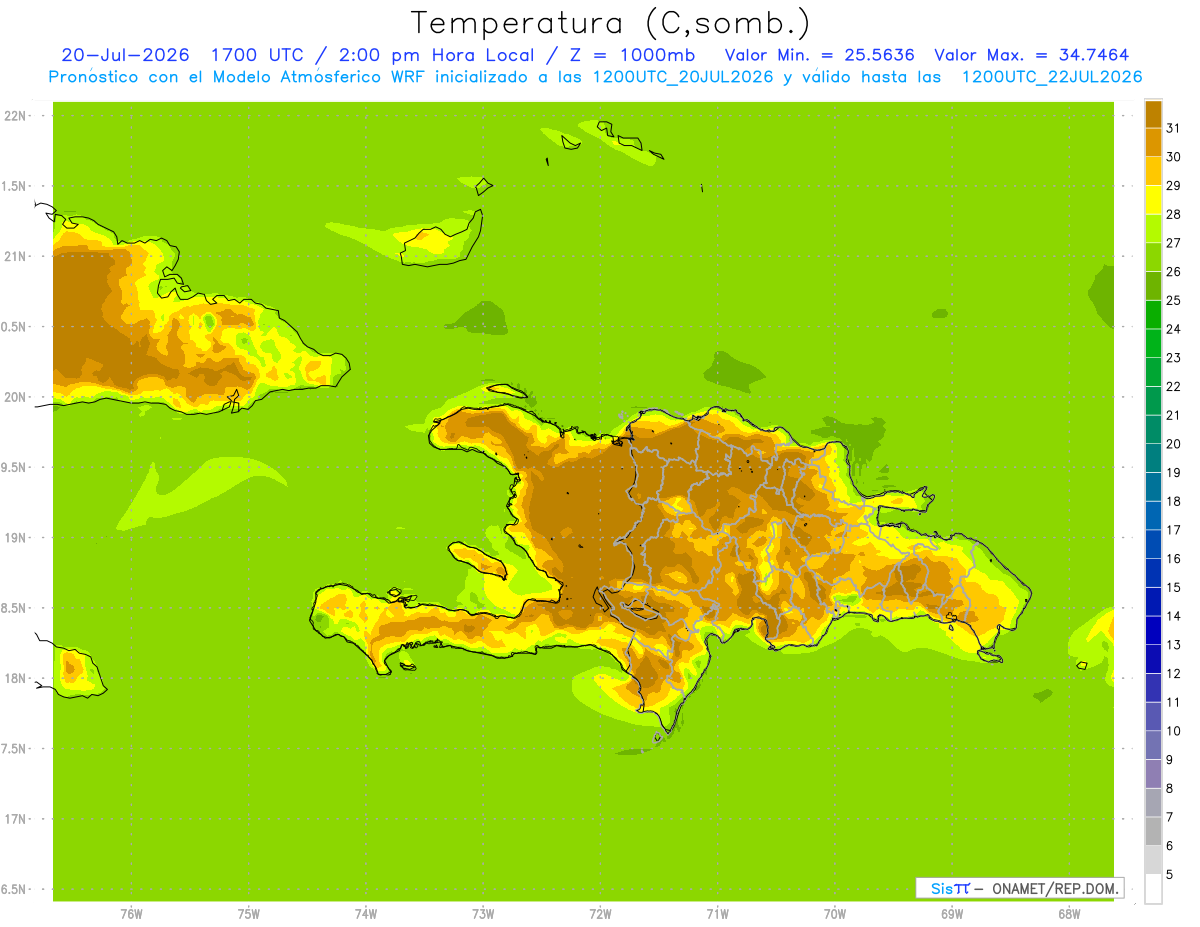The width and height of the screenshot is (1200, 927).
Task: Click the colorbar swatch between 30 and 31
Action: pyautogui.click(x=1153, y=142)
